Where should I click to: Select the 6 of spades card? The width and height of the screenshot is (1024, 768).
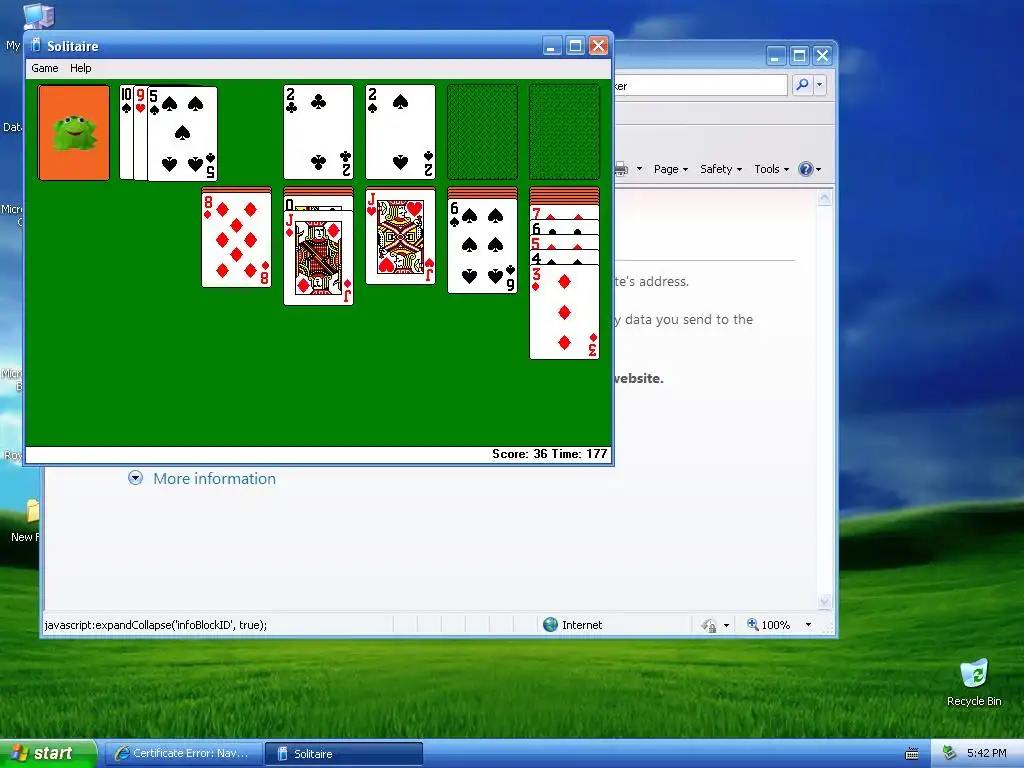tap(483, 246)
